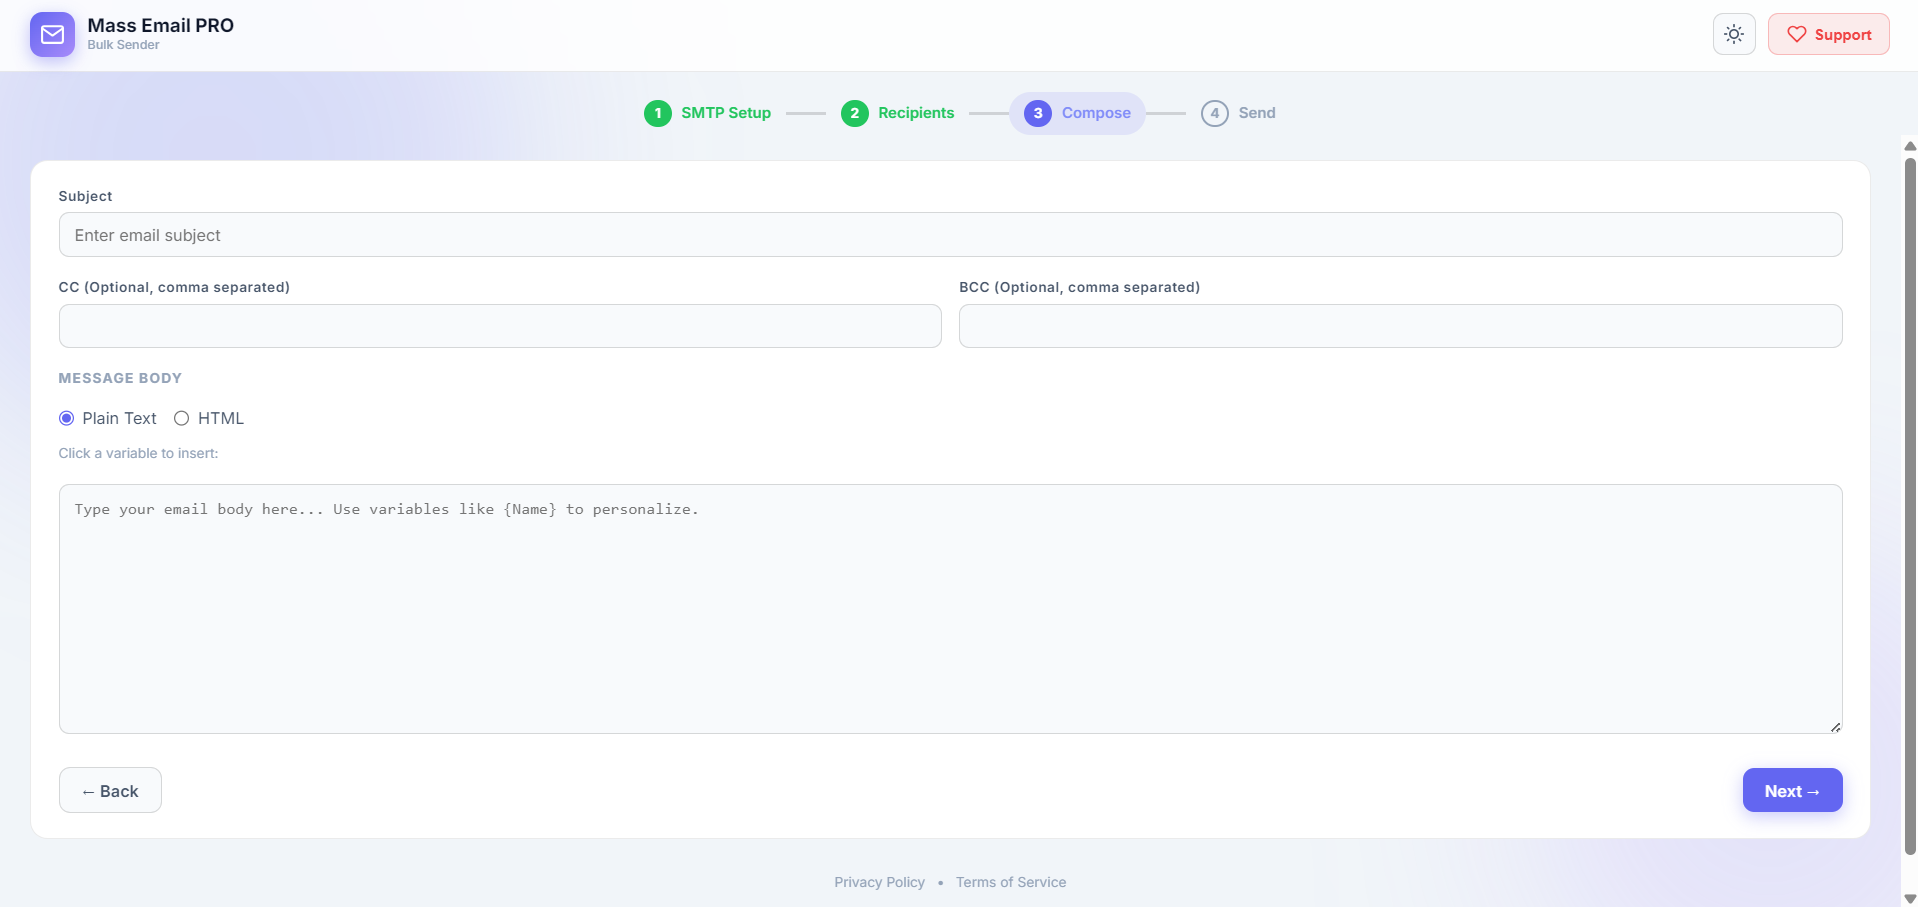Viewport: 1918px width, 907px height.
Task: Click the scrollbar down arrow
Action: pyautogui.click(x=1910, y=898)
